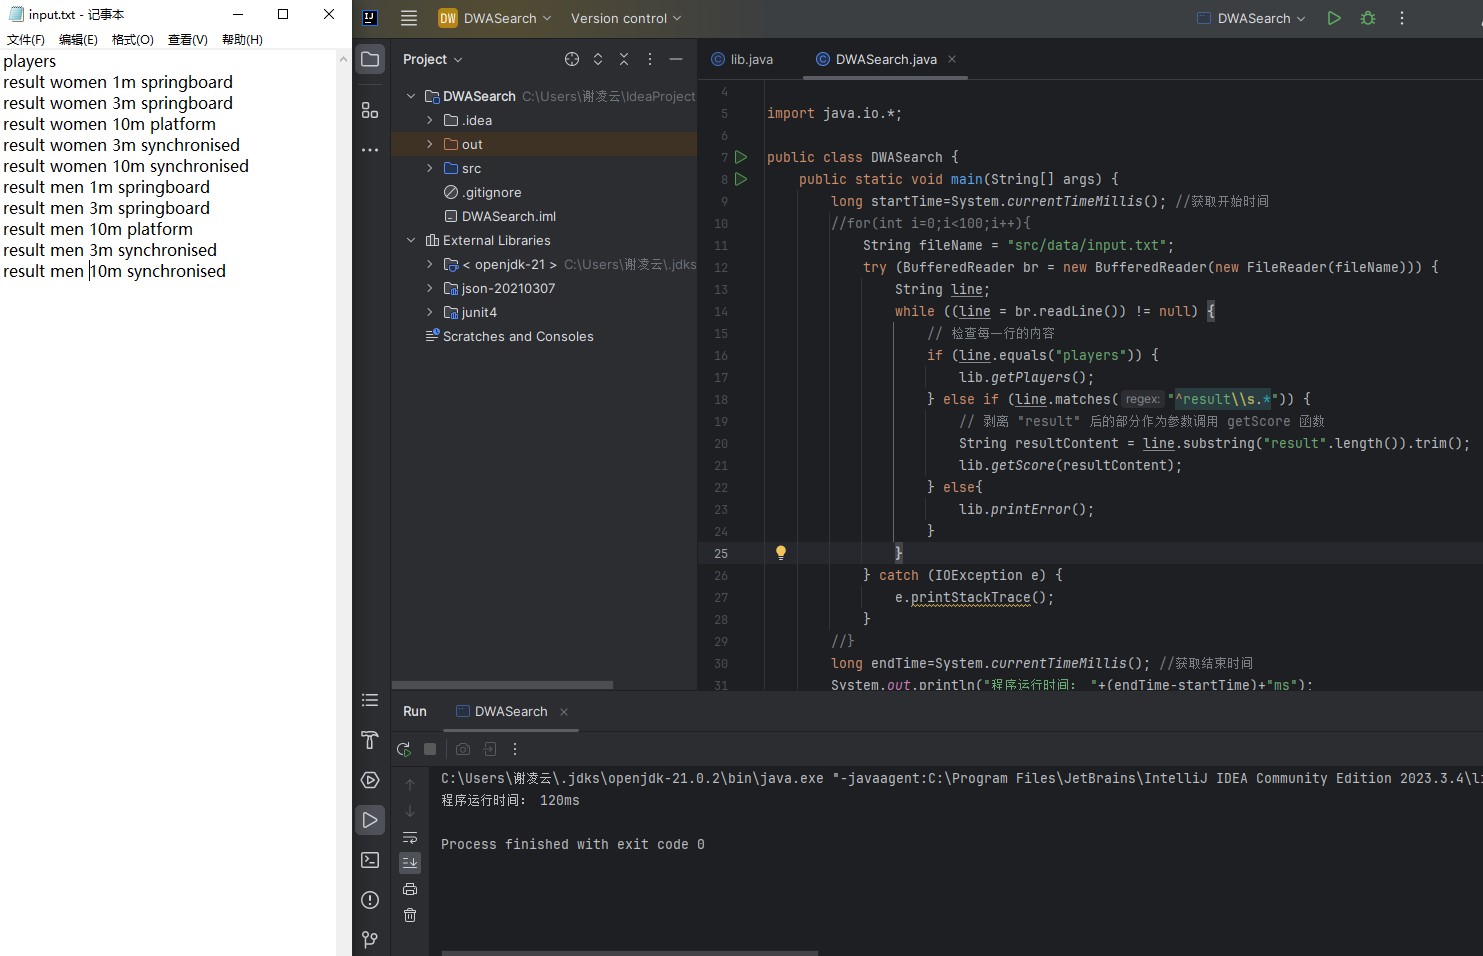Print the Run console output
Image resolution: width=1483 pixels, height=956 pixels.
410,889
